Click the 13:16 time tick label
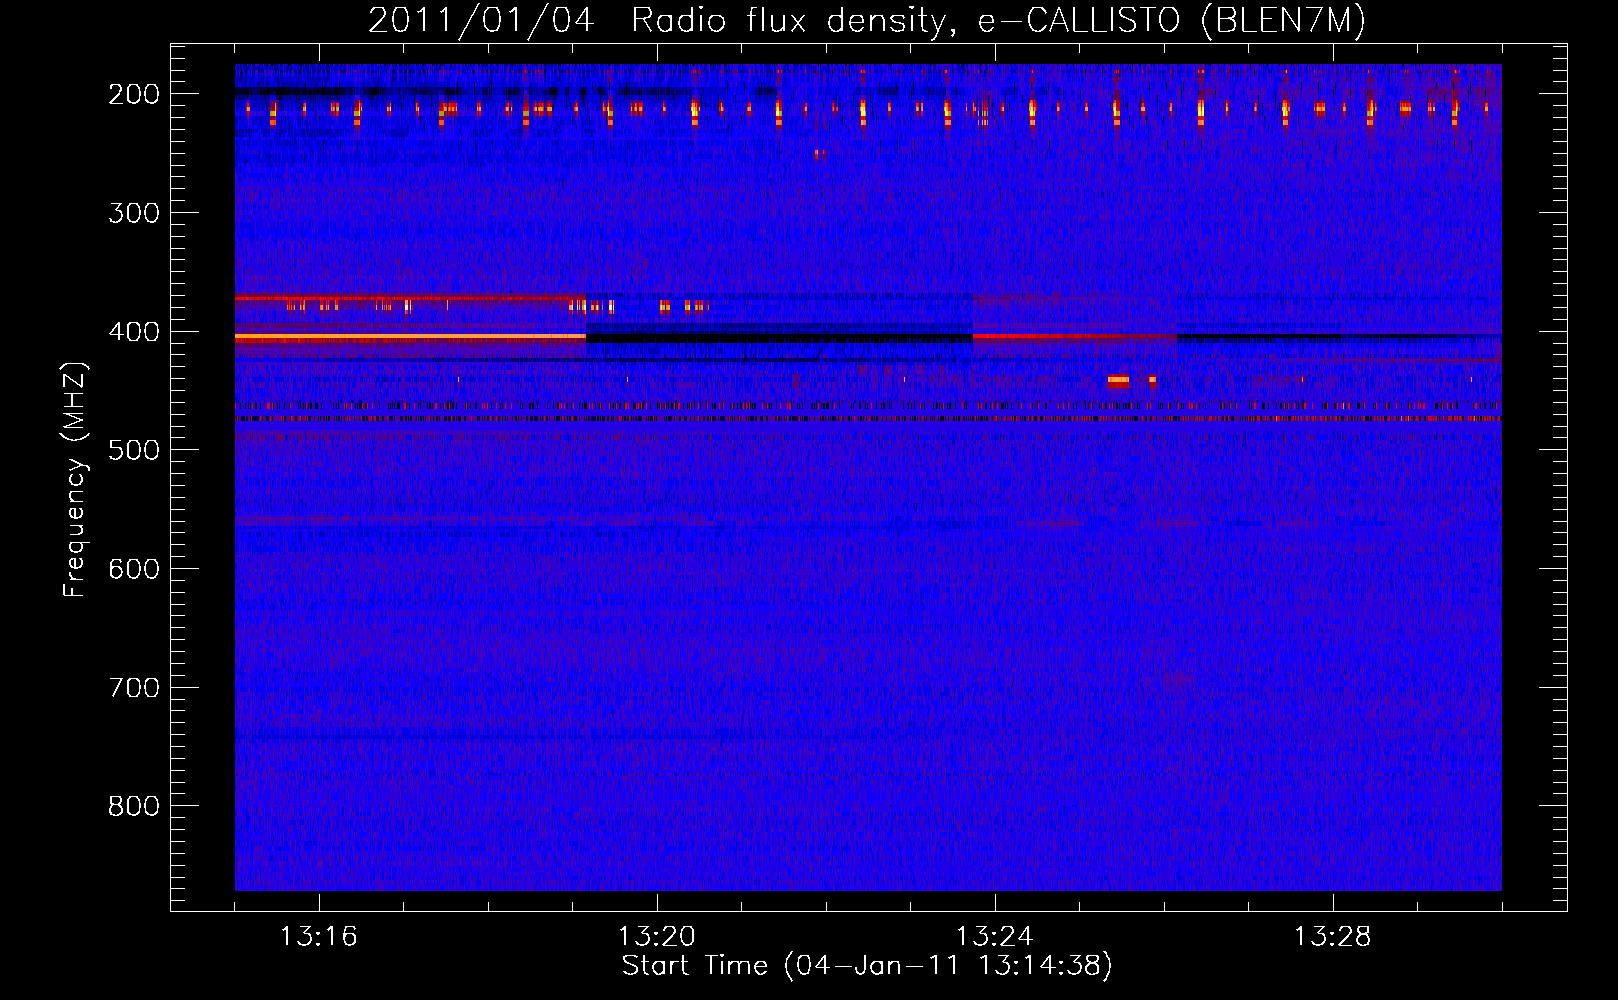Screen dimensions: 1618x1000 click(318, 937)
